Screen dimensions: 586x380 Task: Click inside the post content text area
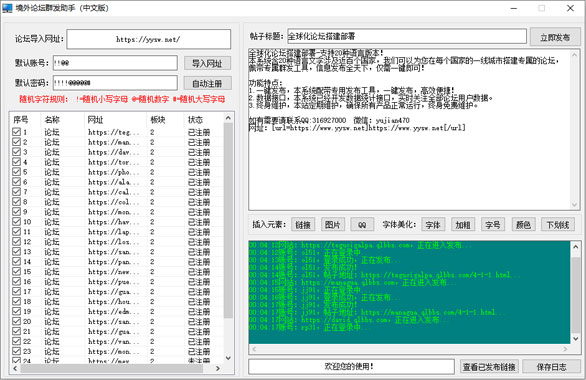tap(410, 129)
